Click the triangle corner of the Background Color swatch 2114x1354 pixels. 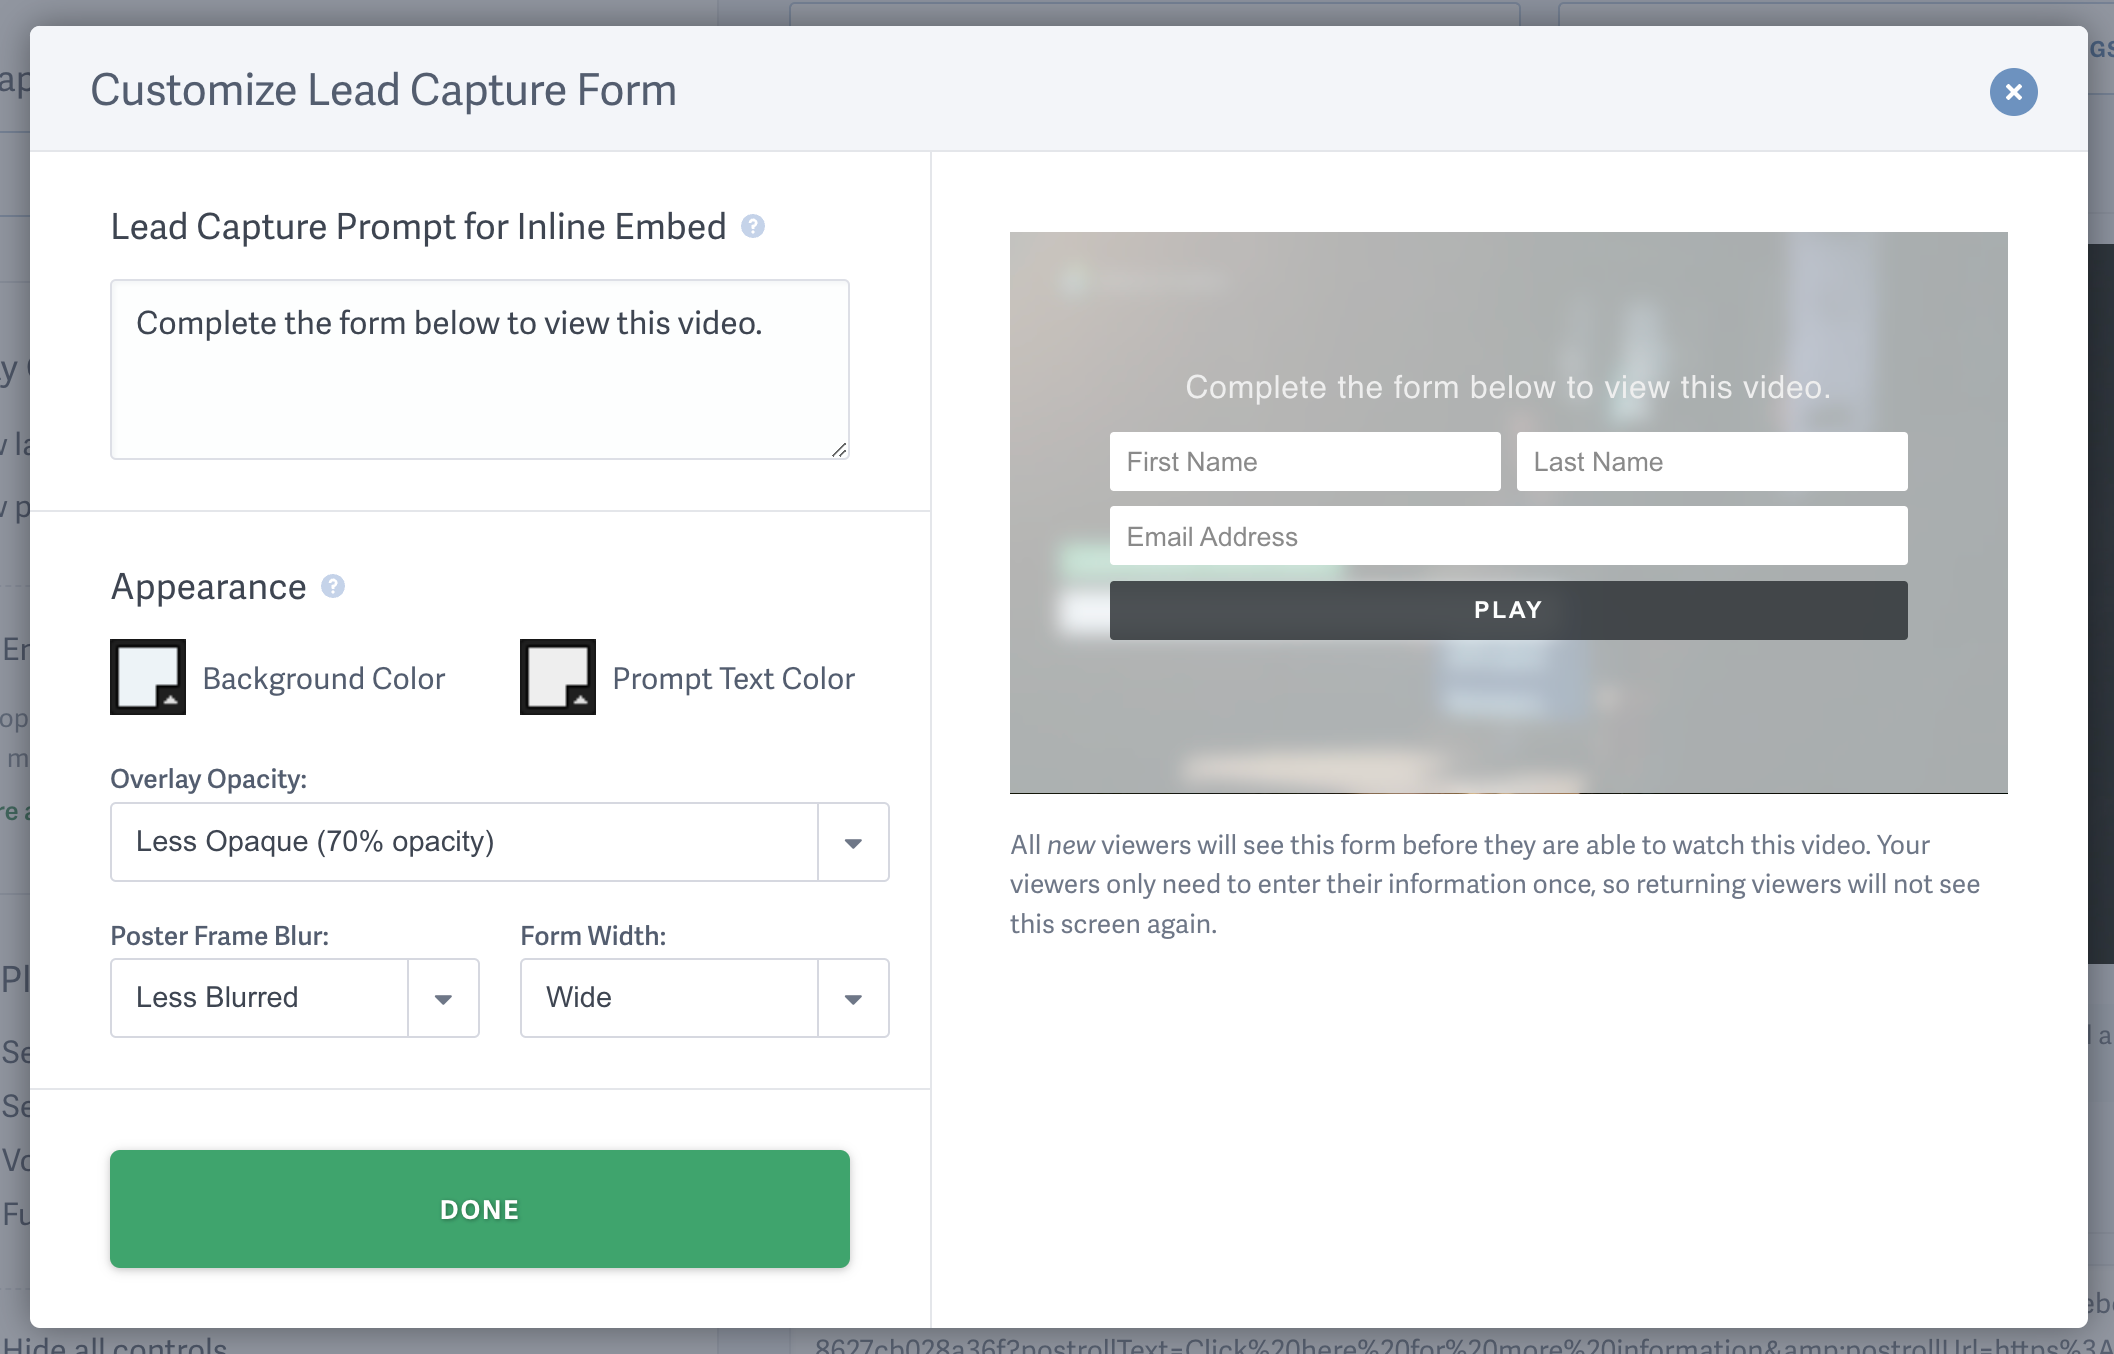pyautogui.click(x=172, y=702)
